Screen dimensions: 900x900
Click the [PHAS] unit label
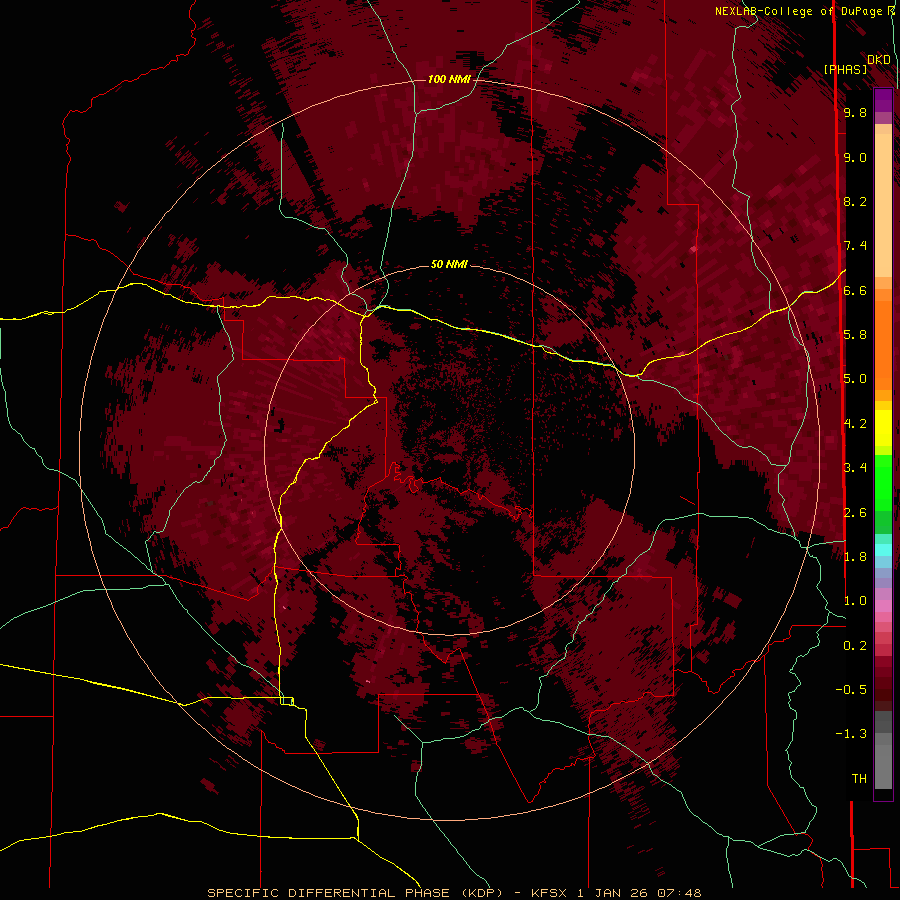[x=845, y=69]
